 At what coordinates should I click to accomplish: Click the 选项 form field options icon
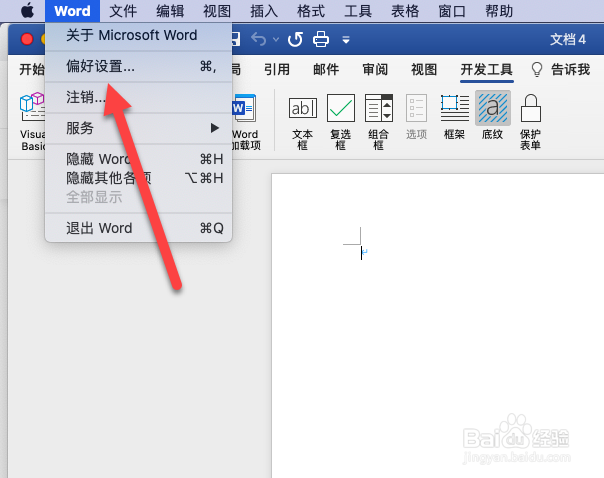416,117
